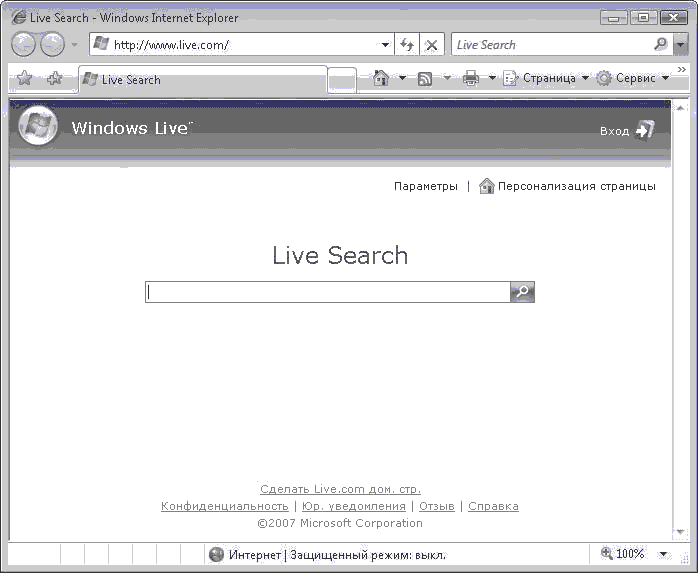Image resolution: width=698 pixels, height=573 pixels.
Task: Expand the address bar history dropdown
Action: (x=386, y=45)
